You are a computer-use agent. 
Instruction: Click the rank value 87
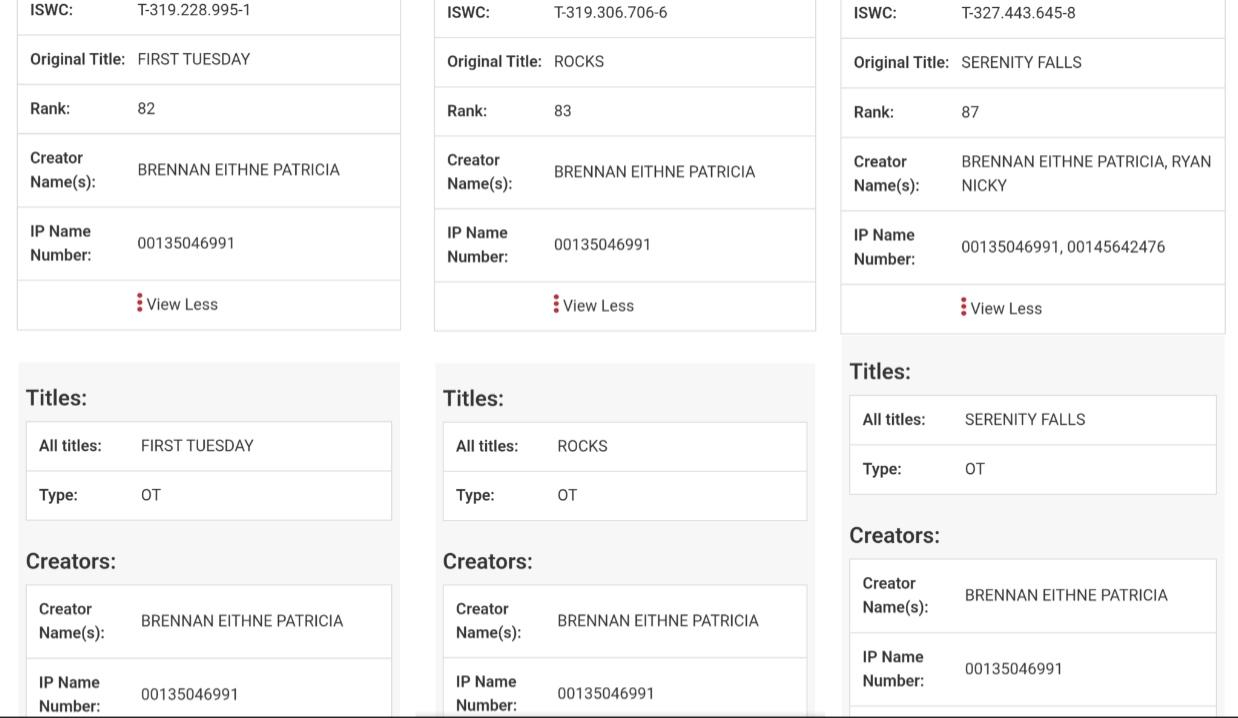coord(970,112)
